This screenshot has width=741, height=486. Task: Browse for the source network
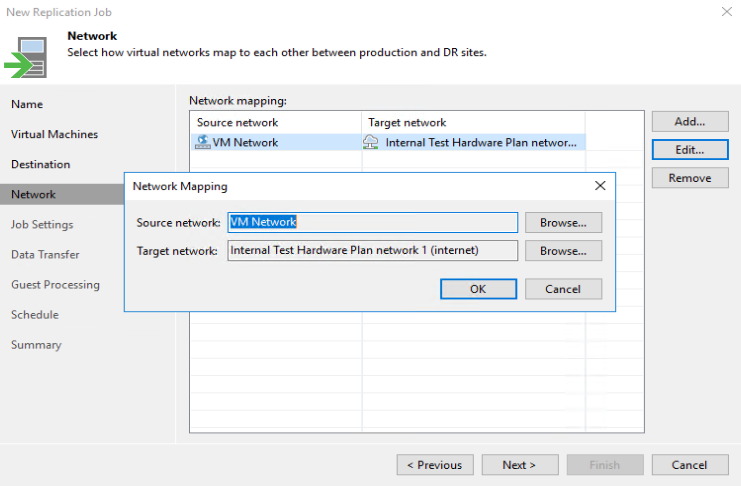tap(563, 223)
